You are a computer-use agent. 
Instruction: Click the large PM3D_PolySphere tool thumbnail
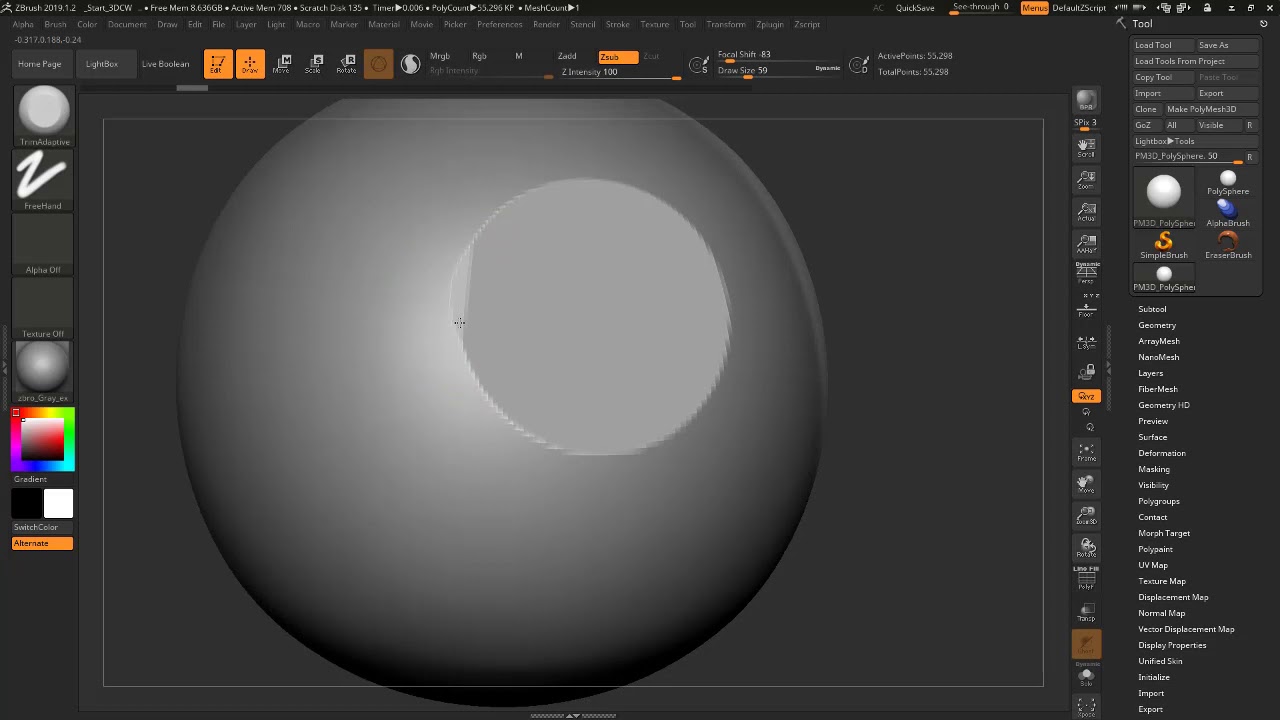click(x=1164, y=197)
